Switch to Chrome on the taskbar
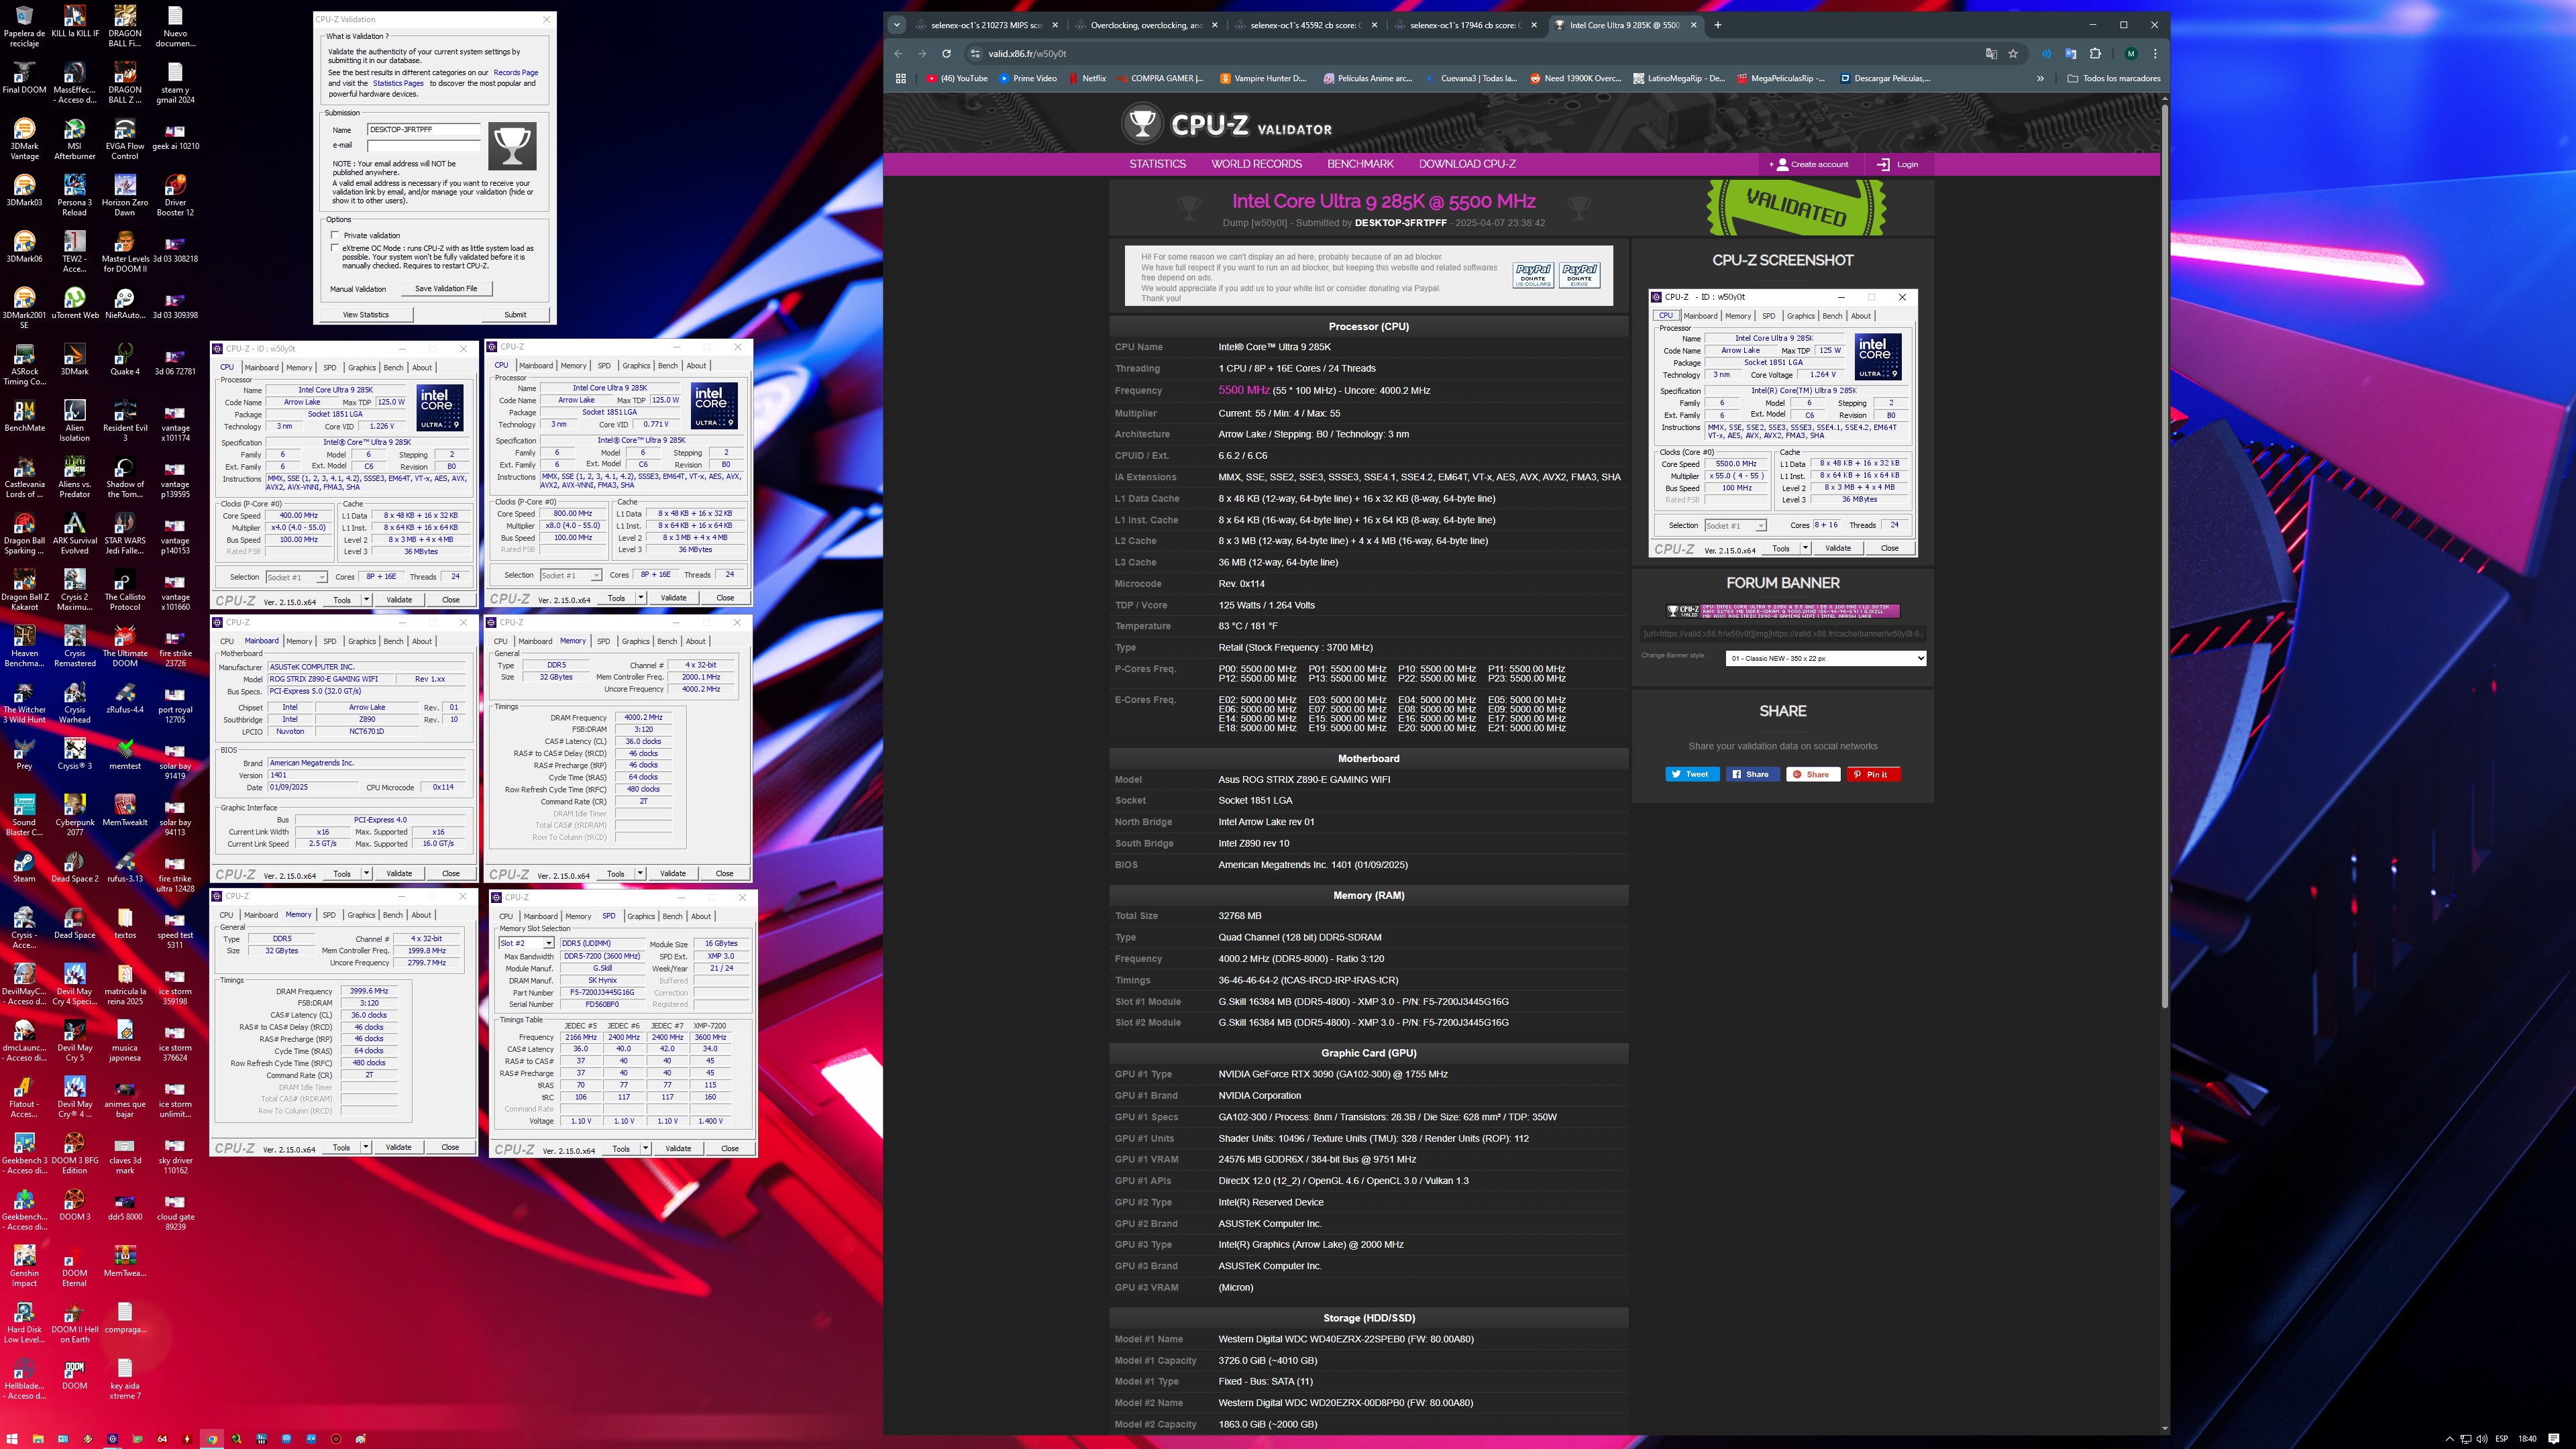Image resolution: width=2576 pixels, height=1449 pixels. [212, 1439]
